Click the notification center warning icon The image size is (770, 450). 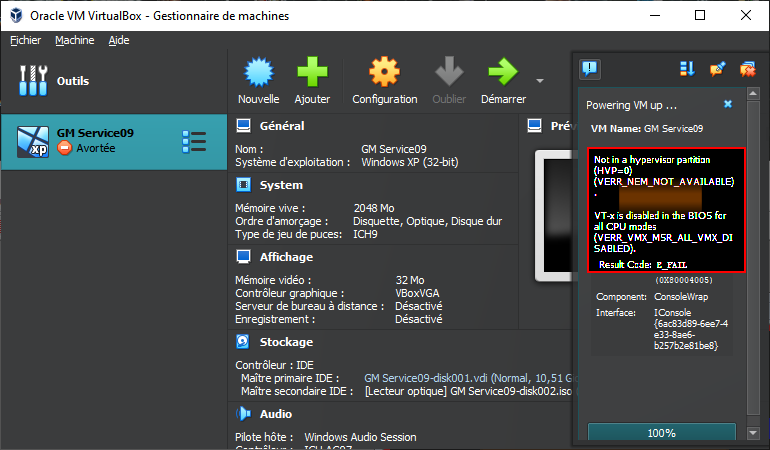pos(589,69)
